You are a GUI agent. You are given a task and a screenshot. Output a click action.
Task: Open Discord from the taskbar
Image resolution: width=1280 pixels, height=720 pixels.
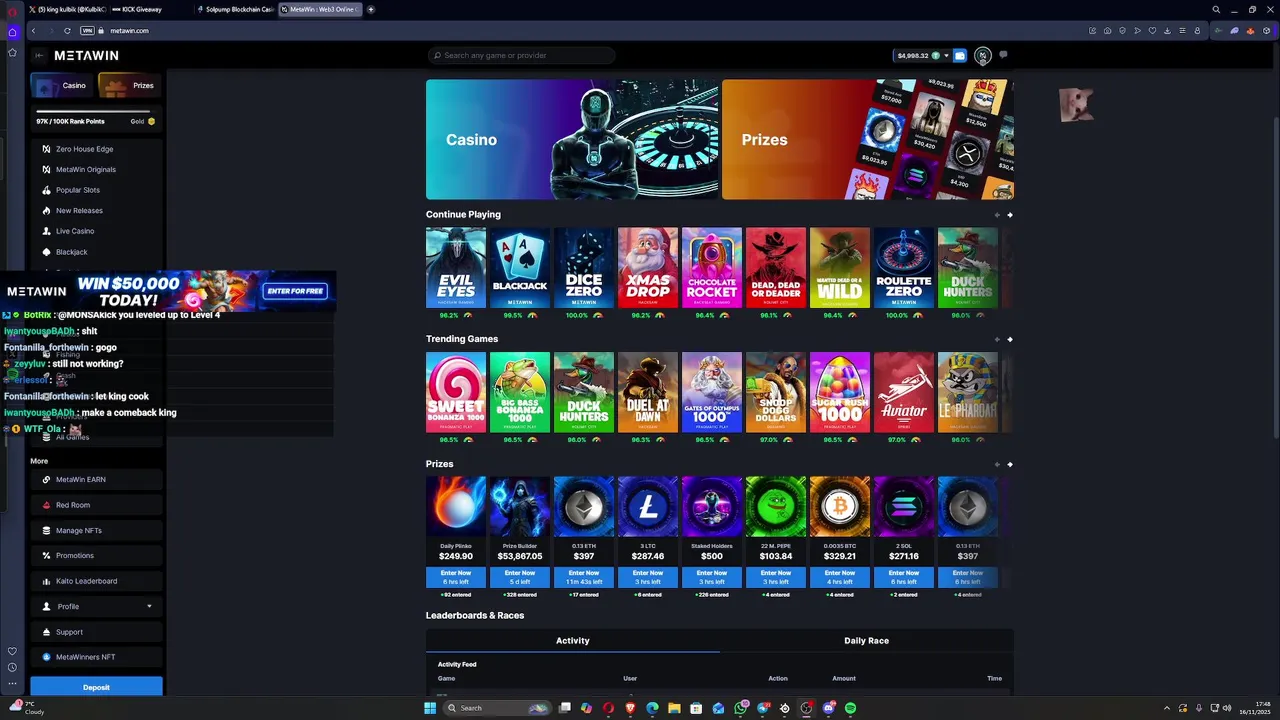tap(829, 708)
